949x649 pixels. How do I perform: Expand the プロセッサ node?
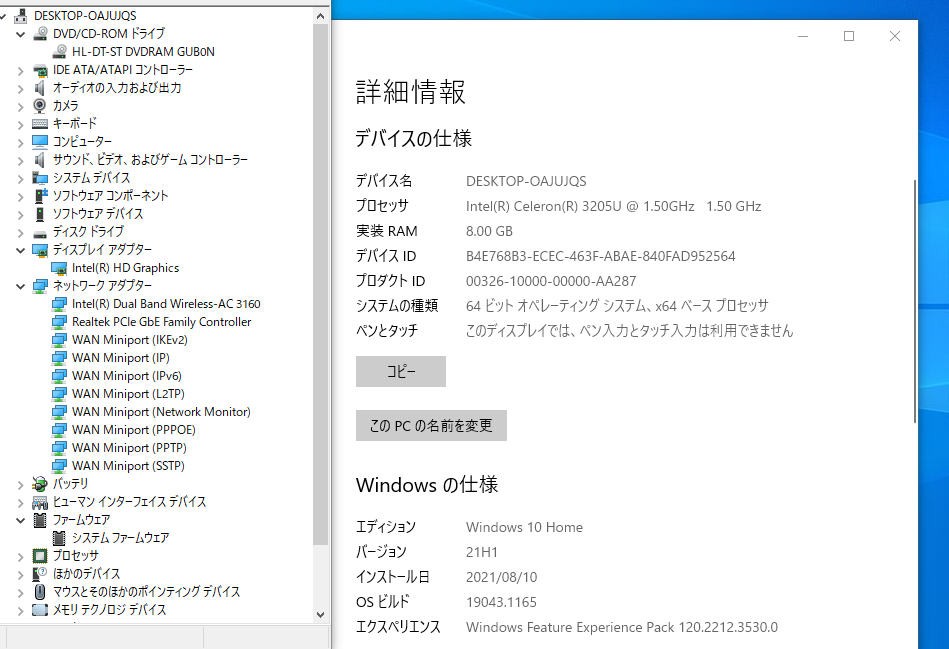[21, 556]
